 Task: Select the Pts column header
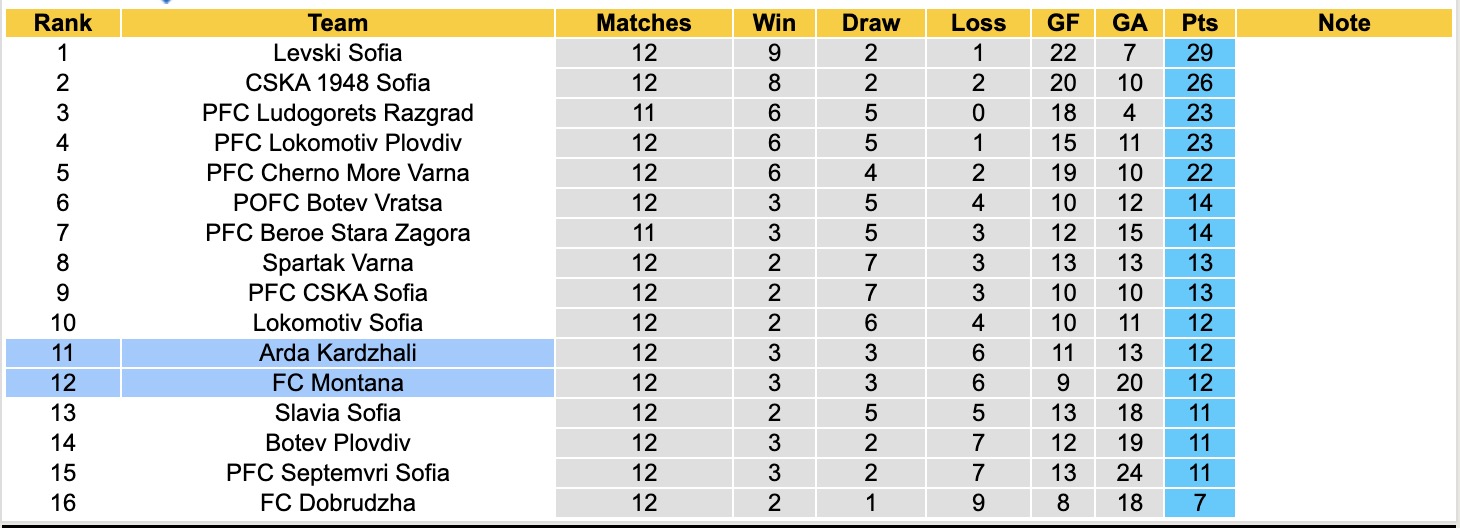[x=1199, y=23]
